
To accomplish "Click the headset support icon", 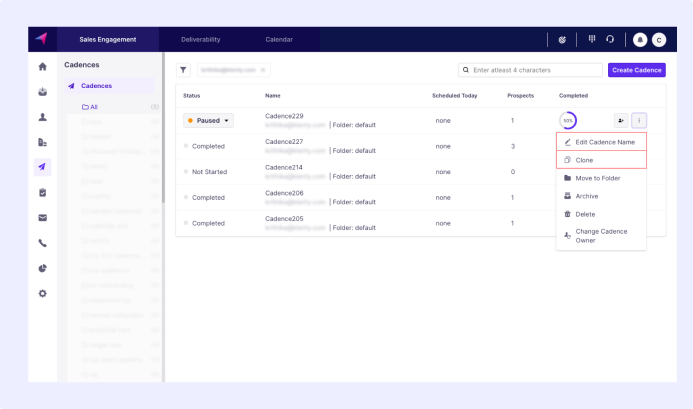I will coord(610,40).
